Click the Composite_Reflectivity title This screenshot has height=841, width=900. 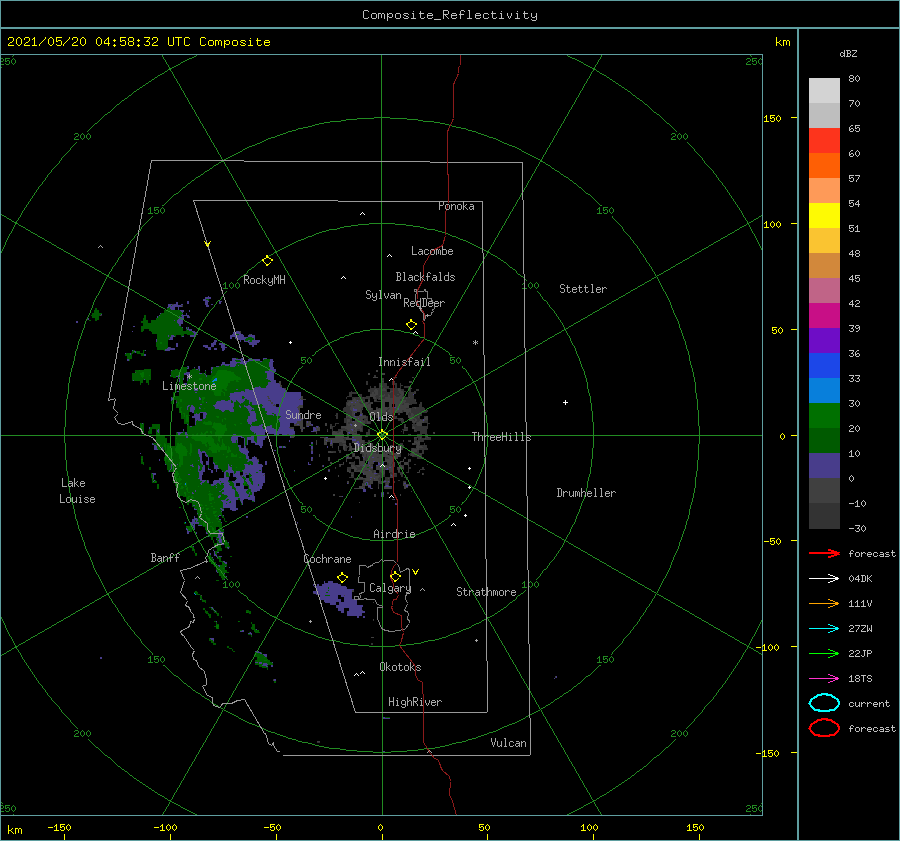[450, 15]
